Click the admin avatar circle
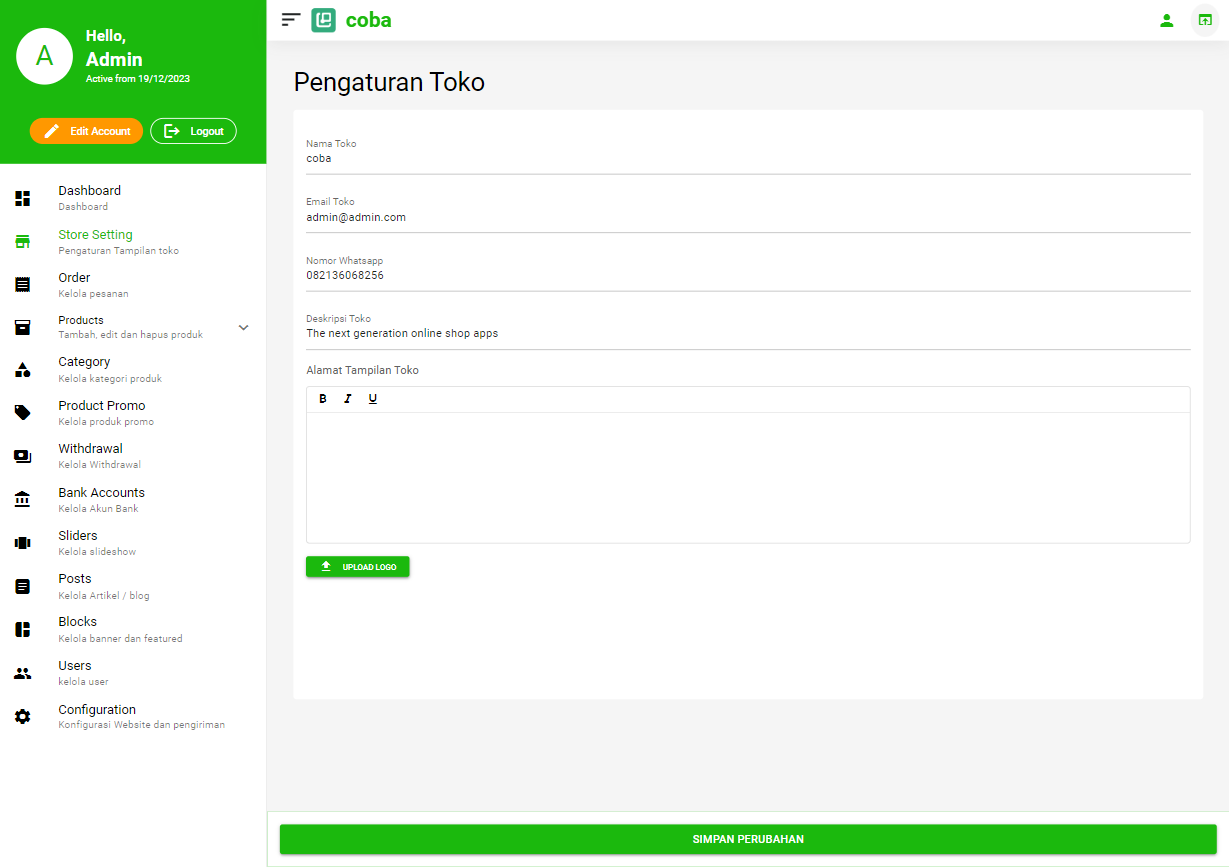This screenshot has height=867, width=1229. [x=44, y=56]
